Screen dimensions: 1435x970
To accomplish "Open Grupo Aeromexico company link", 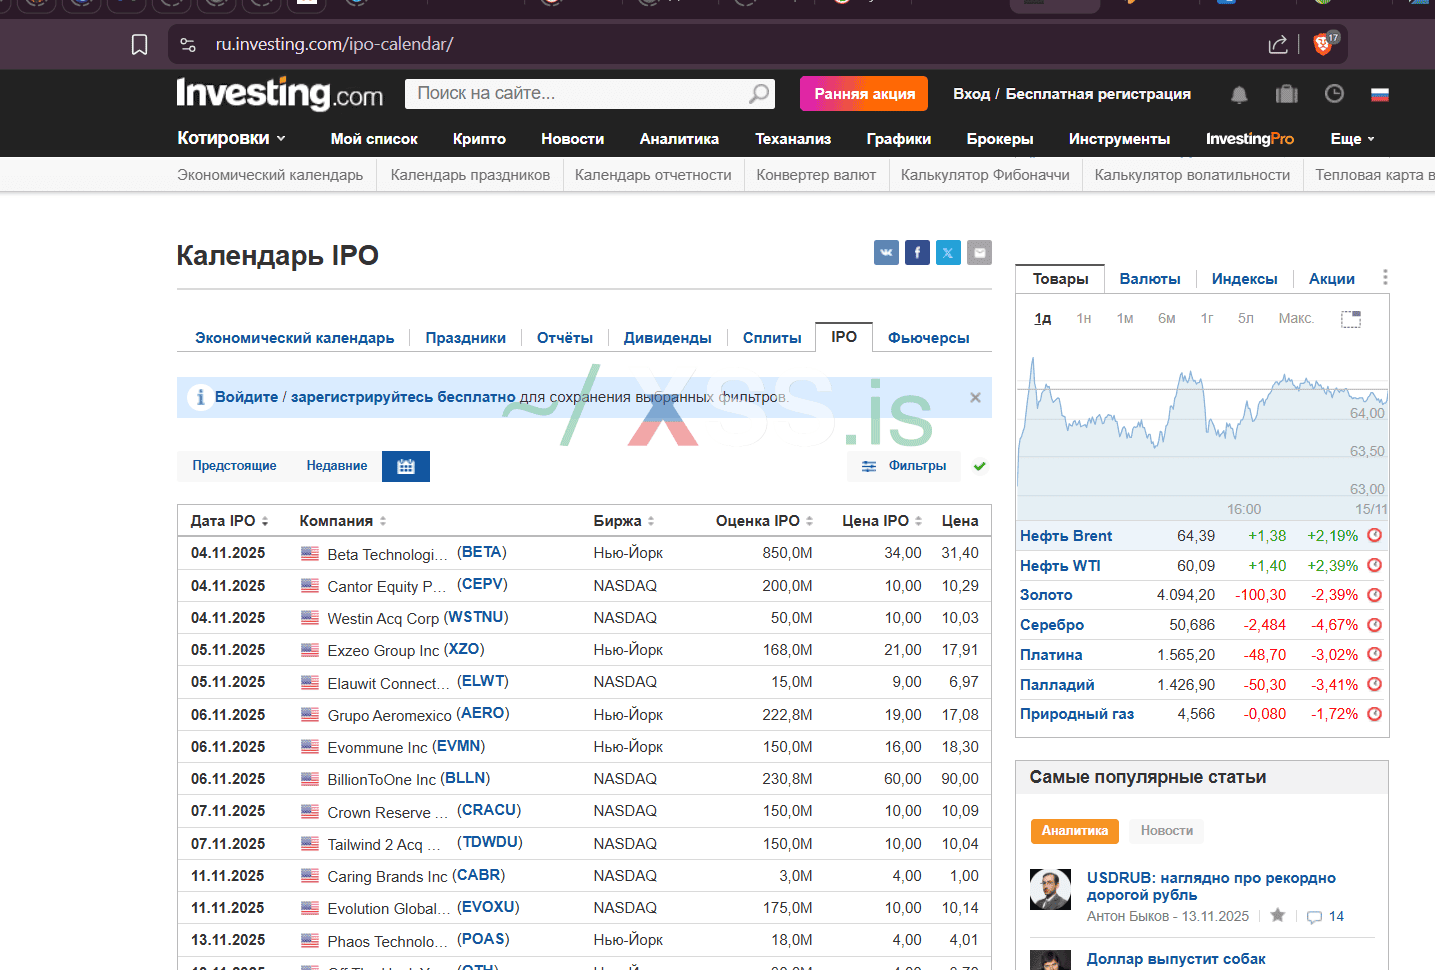I will pyautogui.click(x=390, y=715).
